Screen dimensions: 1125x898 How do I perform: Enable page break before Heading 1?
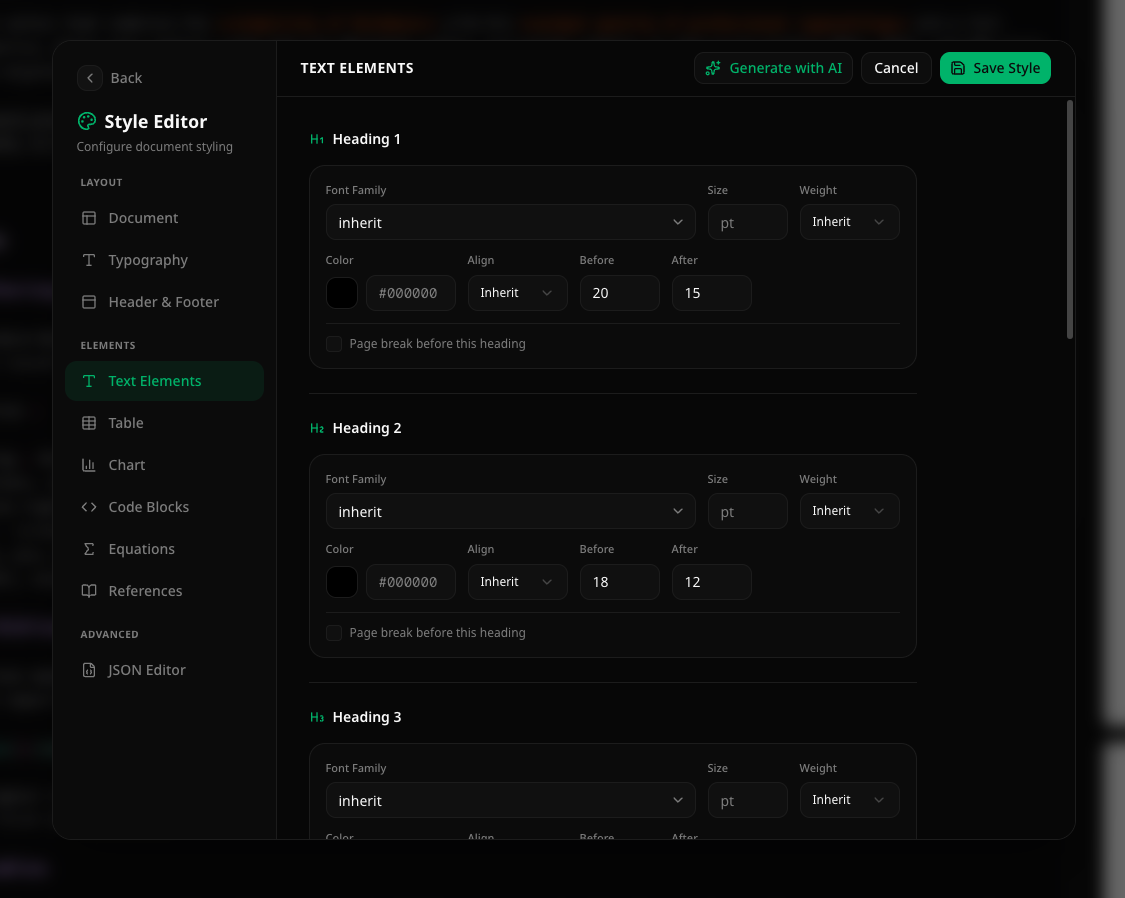point(334,344)
